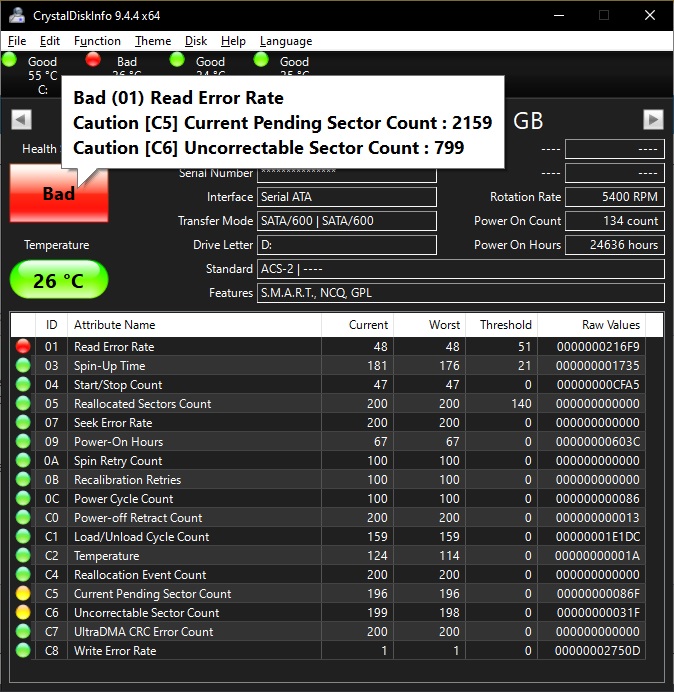
Task: Open the Theme menu
Action: [153, 41]
